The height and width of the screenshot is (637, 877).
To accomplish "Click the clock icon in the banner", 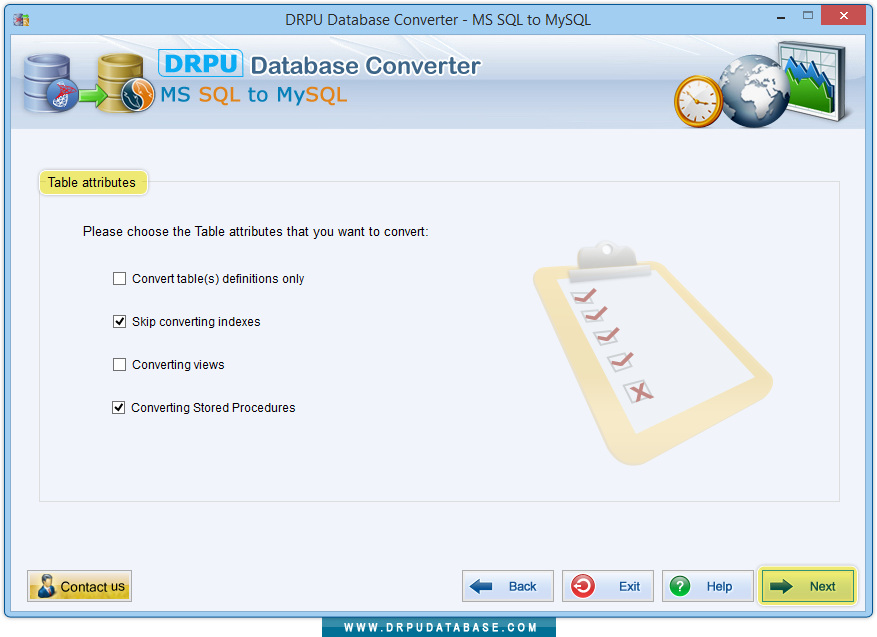I will click(x=698, y=101).
